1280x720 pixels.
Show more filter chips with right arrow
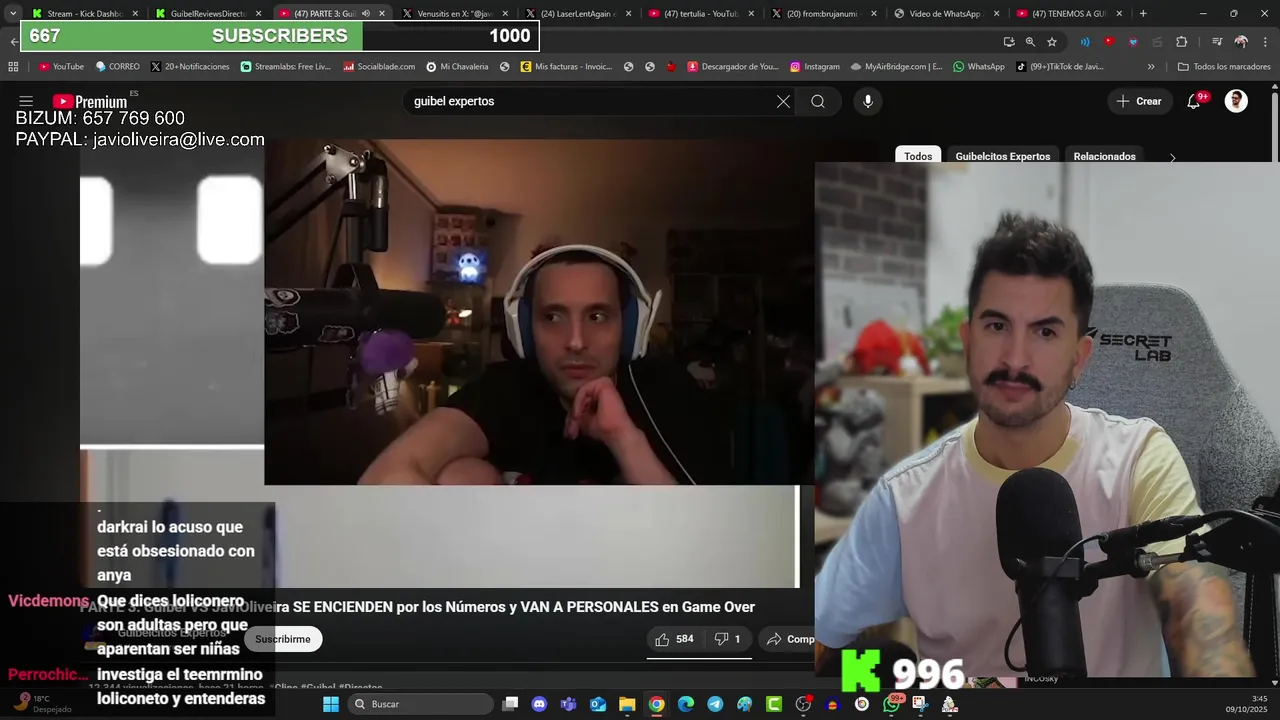point(1172,157)
